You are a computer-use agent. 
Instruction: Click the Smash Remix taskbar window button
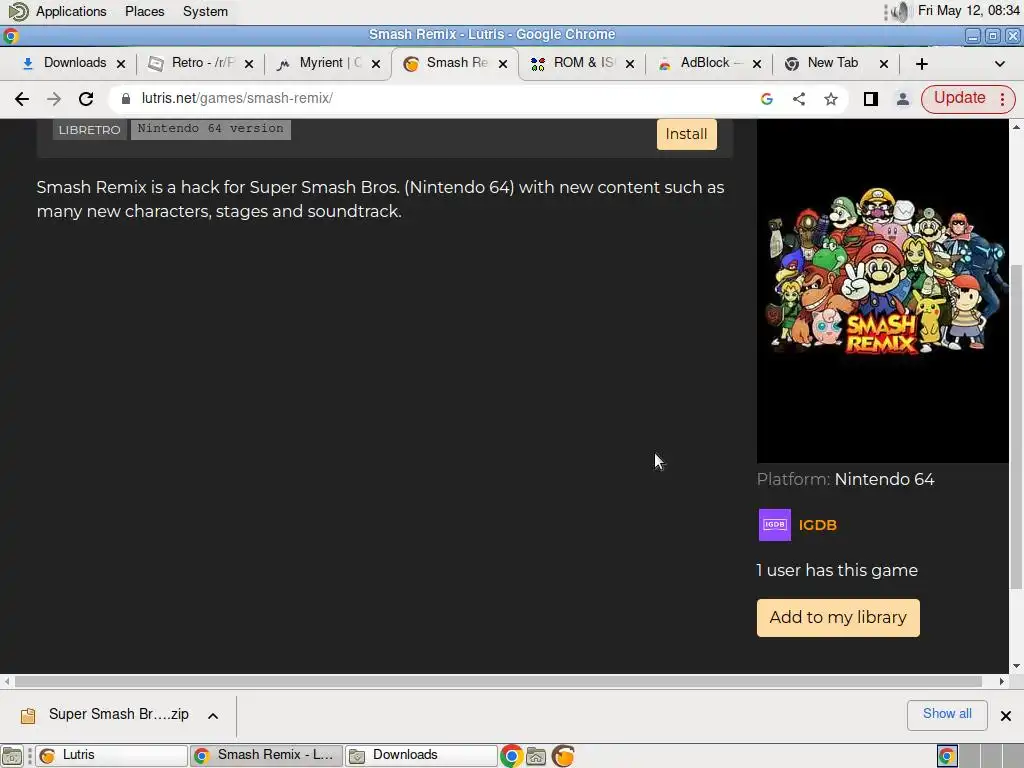click(266, 756)
